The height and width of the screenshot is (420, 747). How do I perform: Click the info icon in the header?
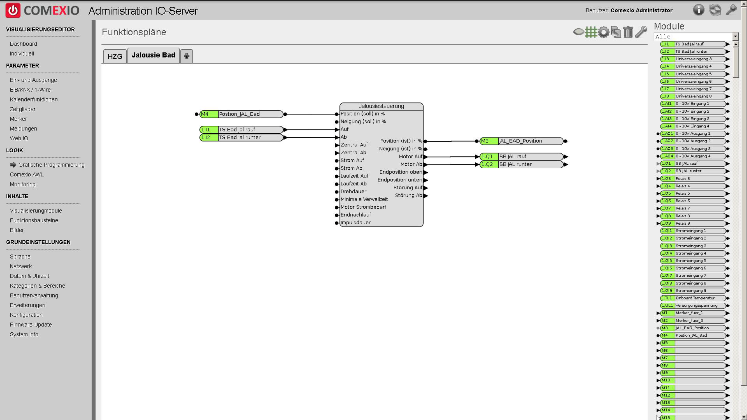click(x=700, y=10)
